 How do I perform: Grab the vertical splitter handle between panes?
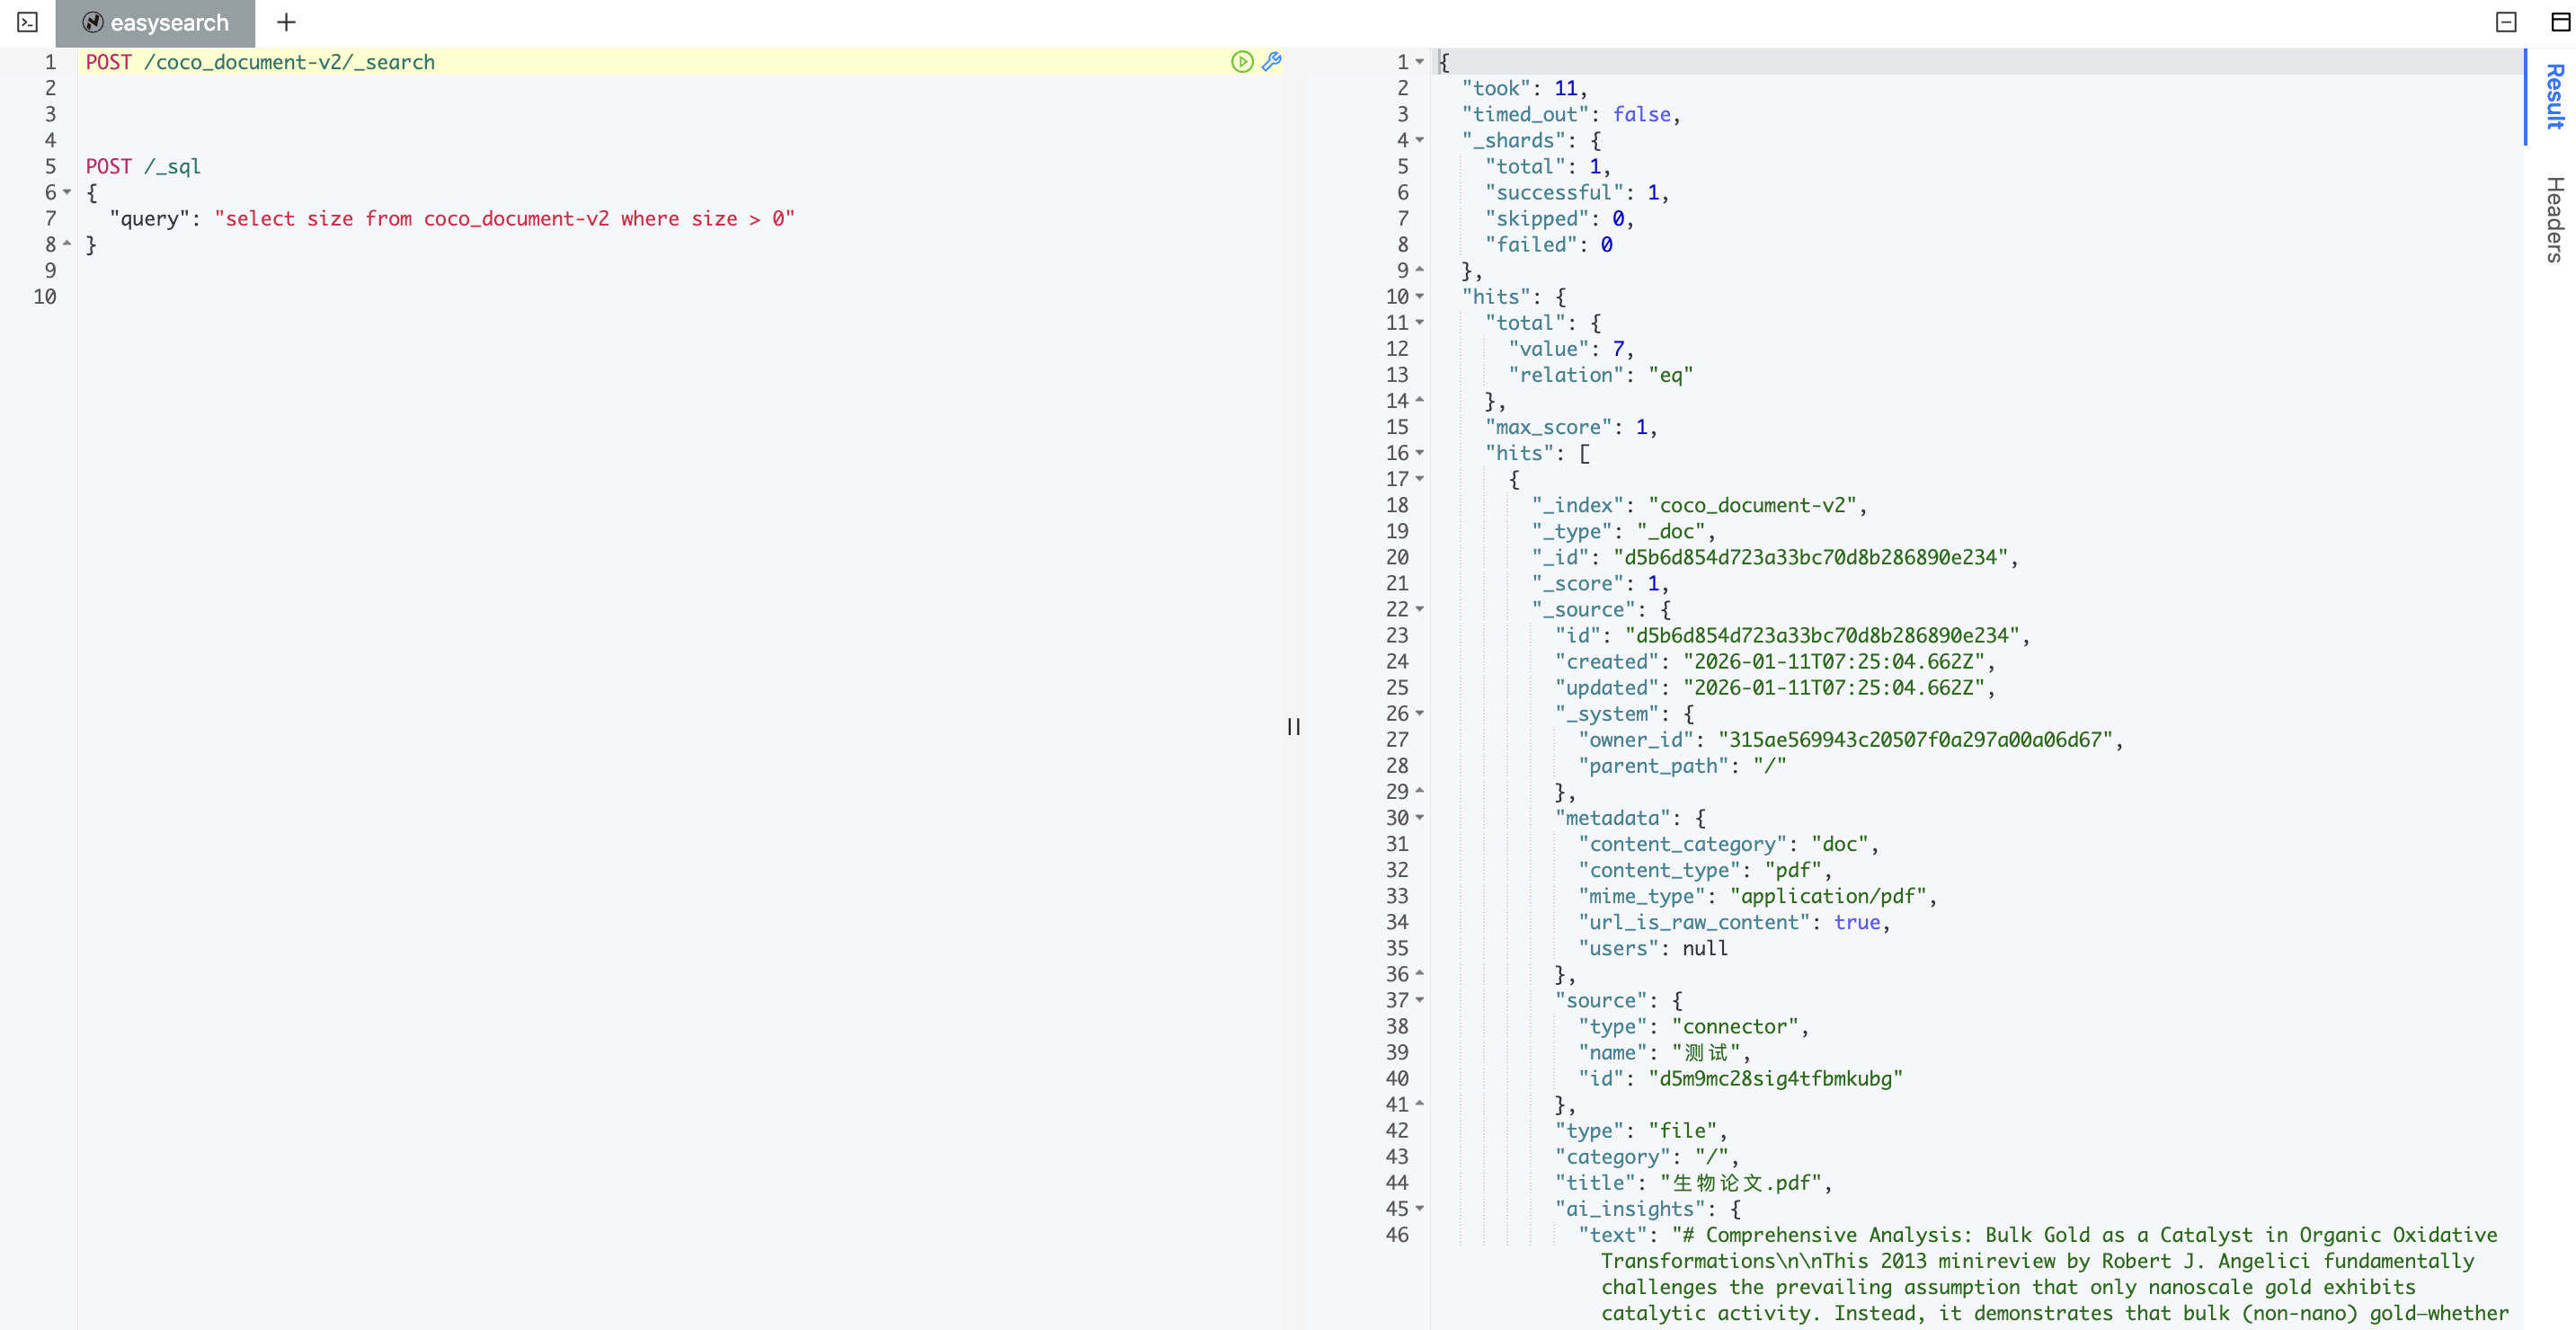pyautogui.click(x=1293, y=727)
